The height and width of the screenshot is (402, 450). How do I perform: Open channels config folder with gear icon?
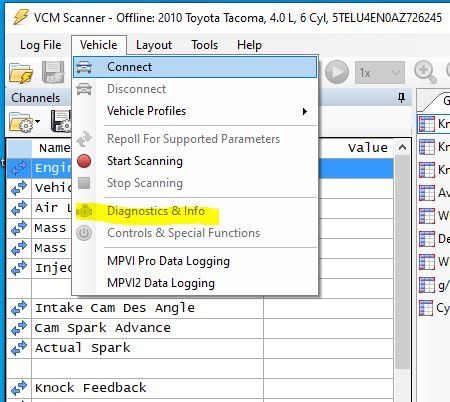[21, 122]
